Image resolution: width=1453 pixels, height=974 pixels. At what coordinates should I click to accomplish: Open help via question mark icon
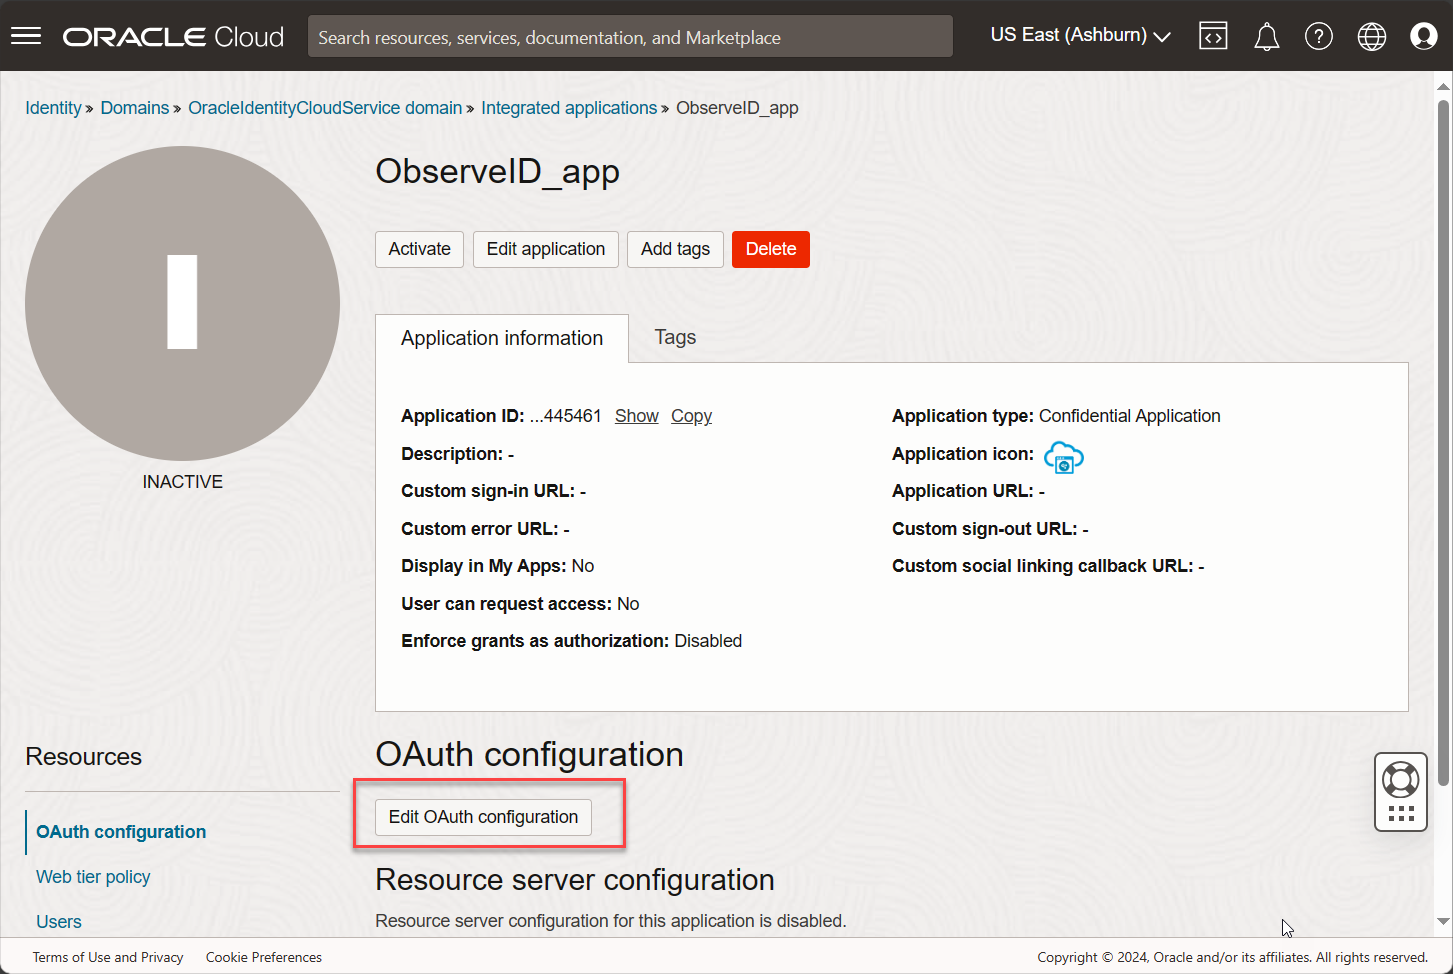pyautogui.click(x=1319, y=35)
